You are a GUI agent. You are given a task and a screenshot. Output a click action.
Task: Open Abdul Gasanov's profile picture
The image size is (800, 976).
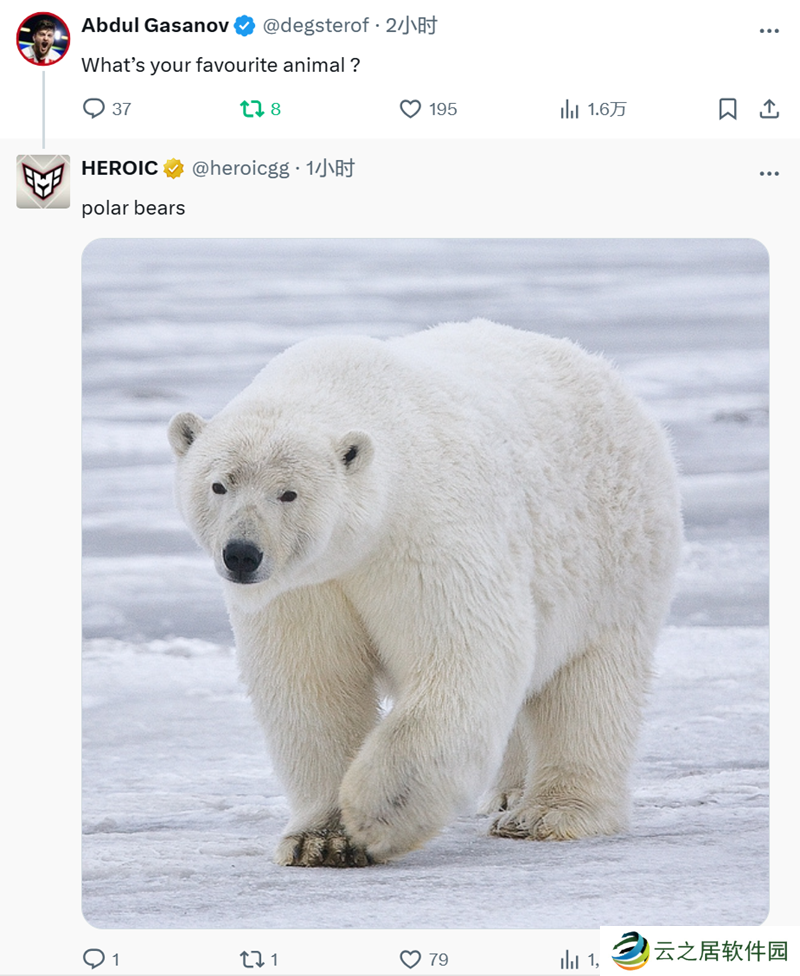click(43, 39)
